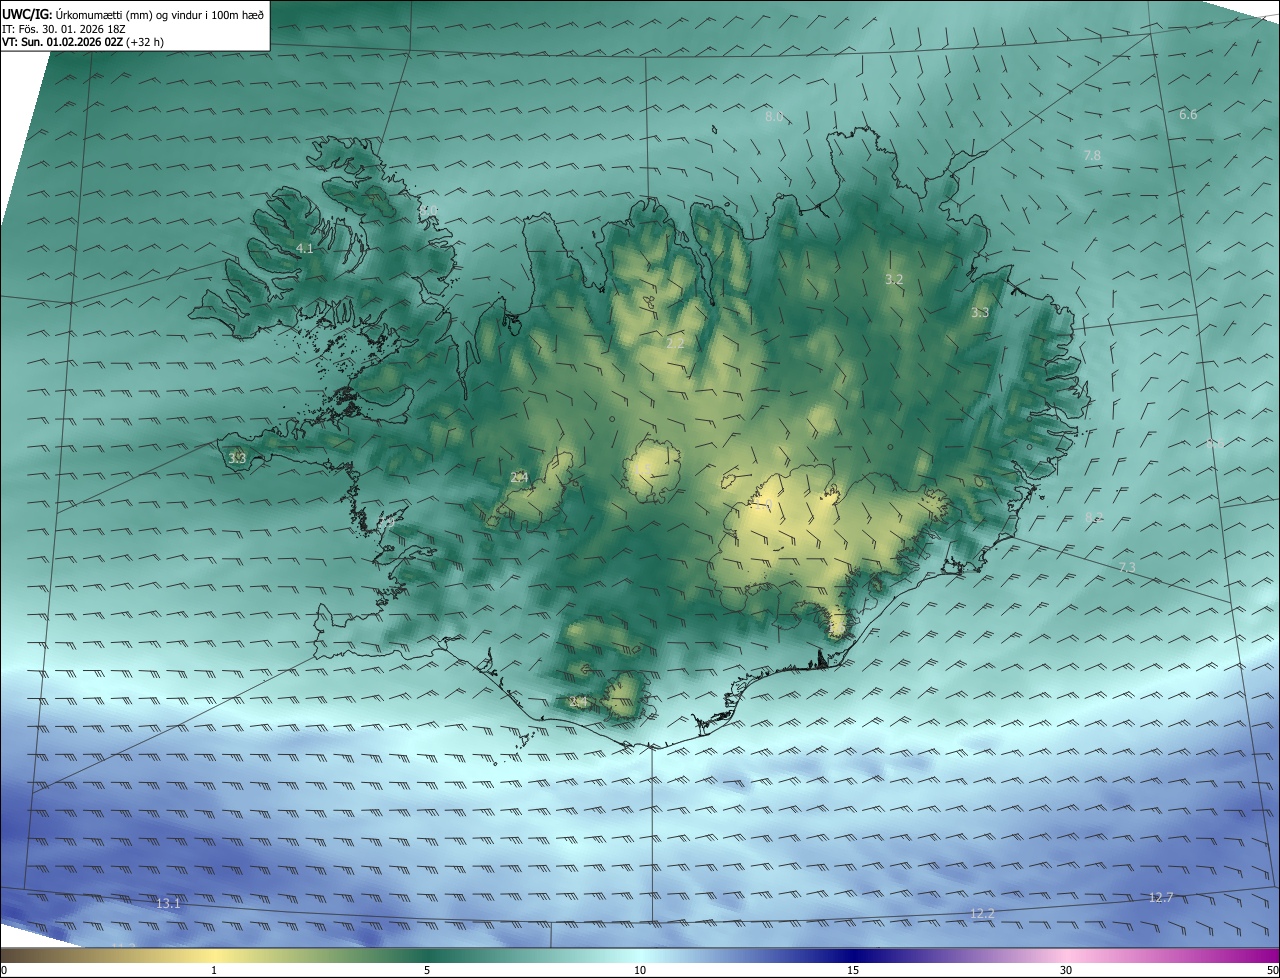
Task: Click the title text "Úrkomumætti (mm) og vindur í 100m hæð"
Action: pyautogui.click(x=160, y=14)
